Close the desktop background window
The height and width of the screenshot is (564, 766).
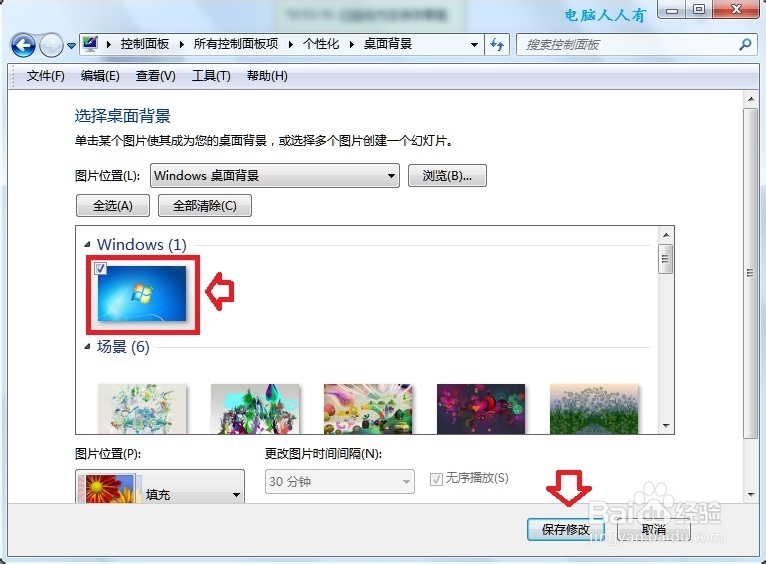tap(737, 10)
